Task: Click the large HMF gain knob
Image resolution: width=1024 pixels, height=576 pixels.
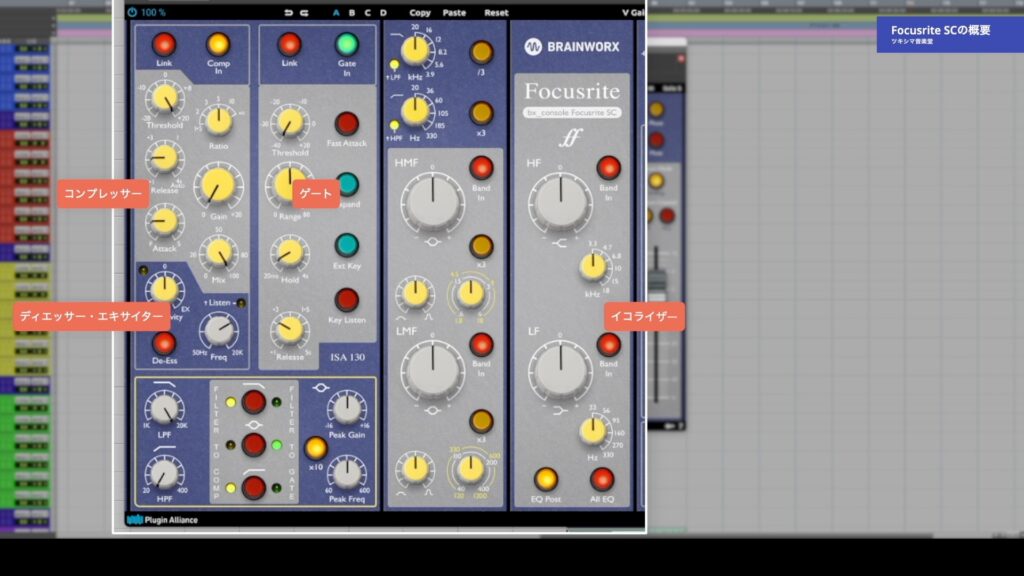Action: click(432, 202)
